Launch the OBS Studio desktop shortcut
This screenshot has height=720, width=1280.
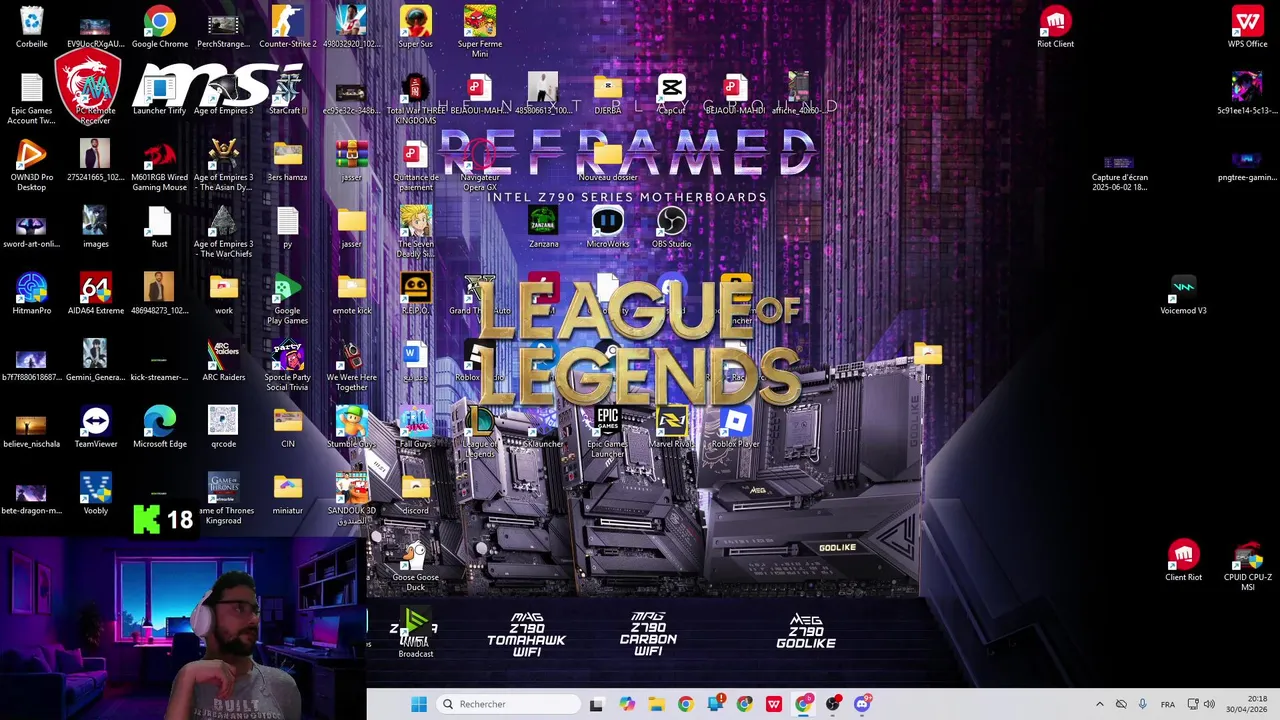[672, 228]
